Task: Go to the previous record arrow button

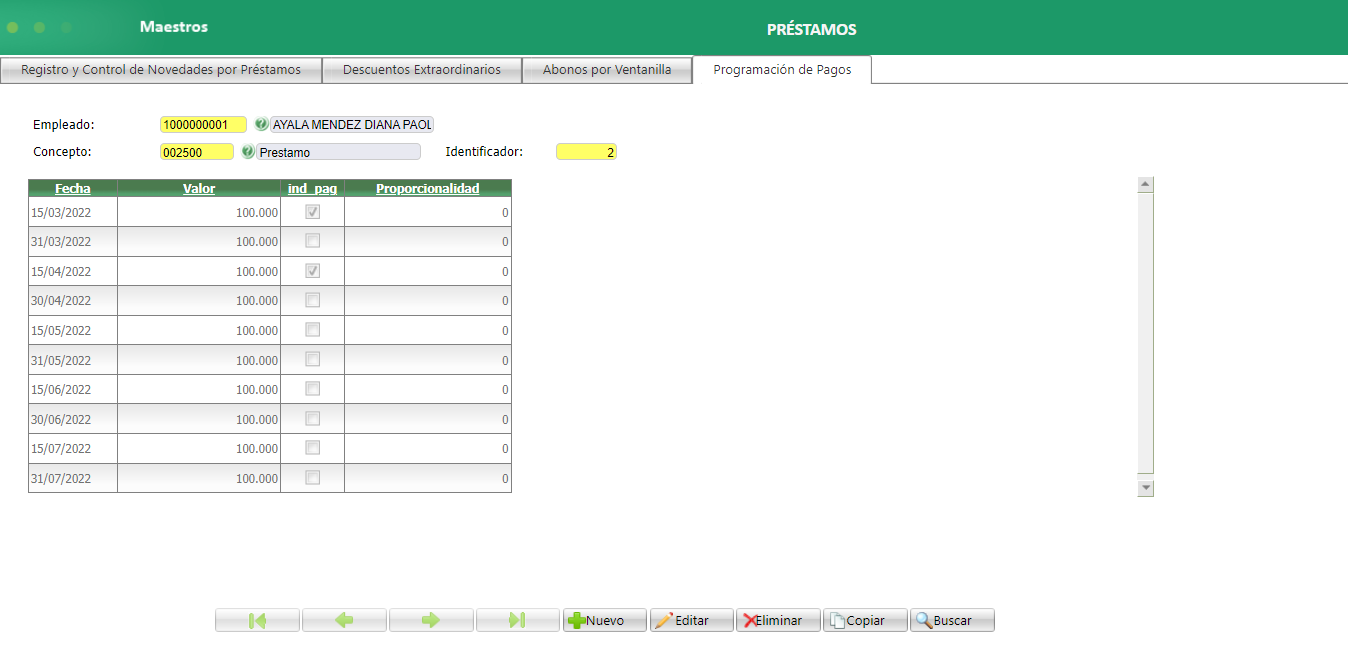Action: coord(344,620)
